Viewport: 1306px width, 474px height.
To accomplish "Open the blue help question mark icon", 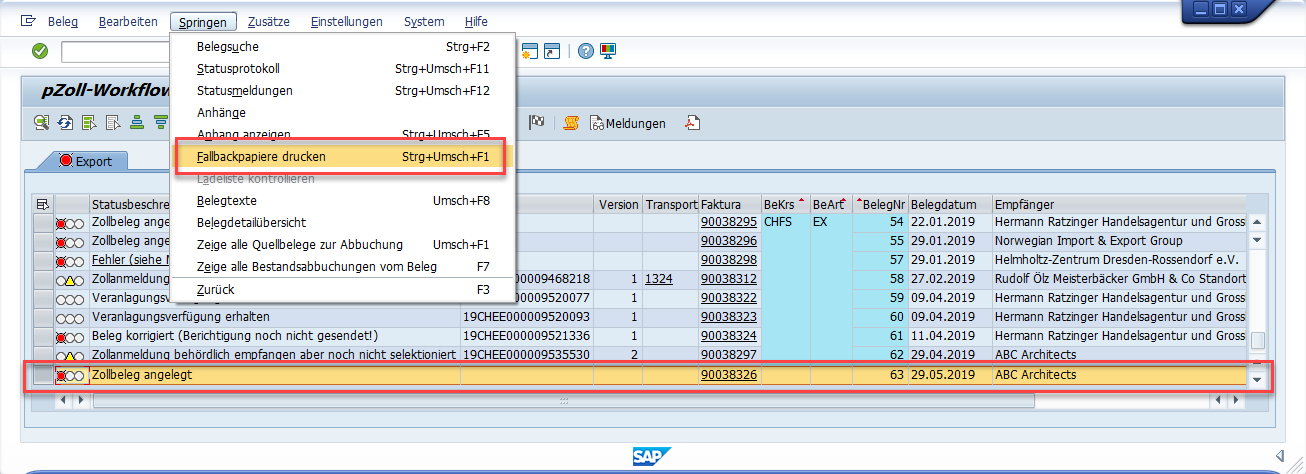I will (x=586, y=51).
